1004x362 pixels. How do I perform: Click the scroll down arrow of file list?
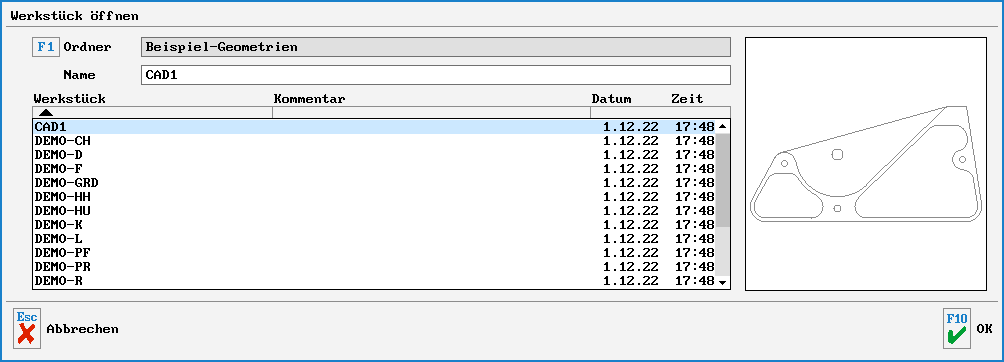(722, 282)
